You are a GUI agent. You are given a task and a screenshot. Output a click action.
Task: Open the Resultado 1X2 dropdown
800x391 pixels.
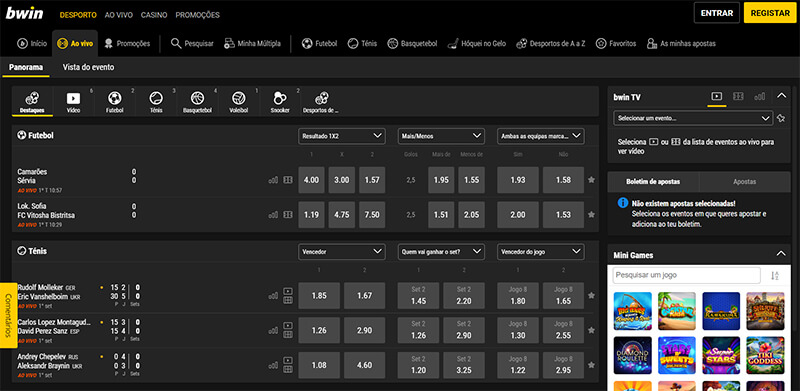tap(341, 136)
